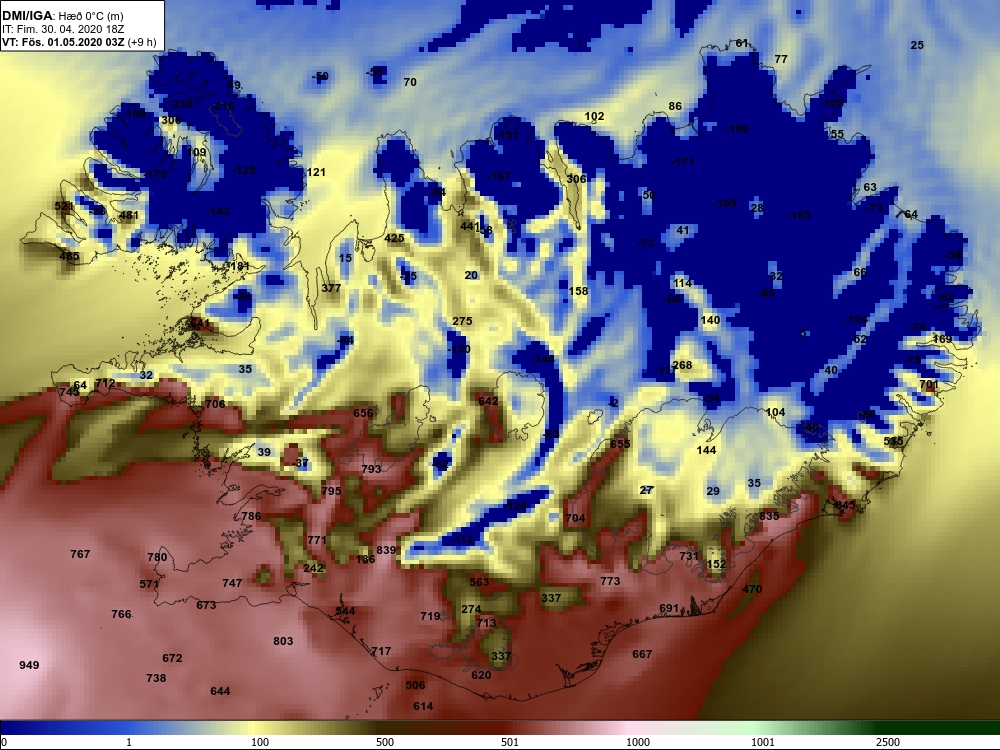Click the map value 704
This screenshot has width=1000, height=750.
click(575, 518)
